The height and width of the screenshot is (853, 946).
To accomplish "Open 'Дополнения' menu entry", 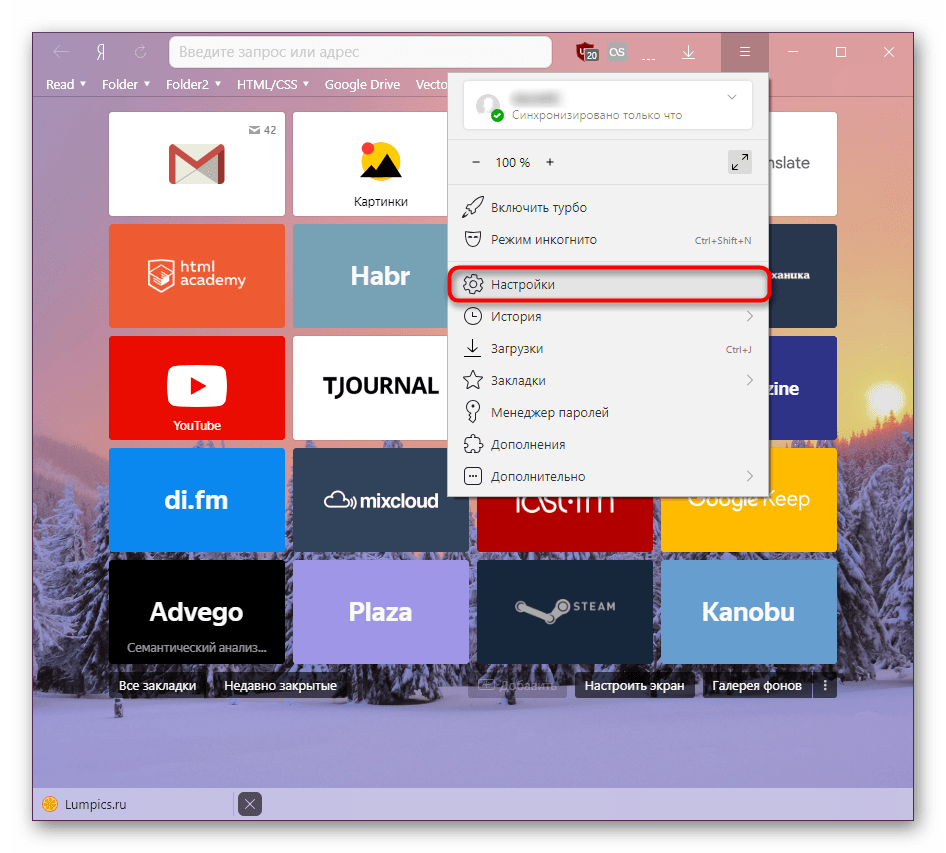I will pos(608,444).
